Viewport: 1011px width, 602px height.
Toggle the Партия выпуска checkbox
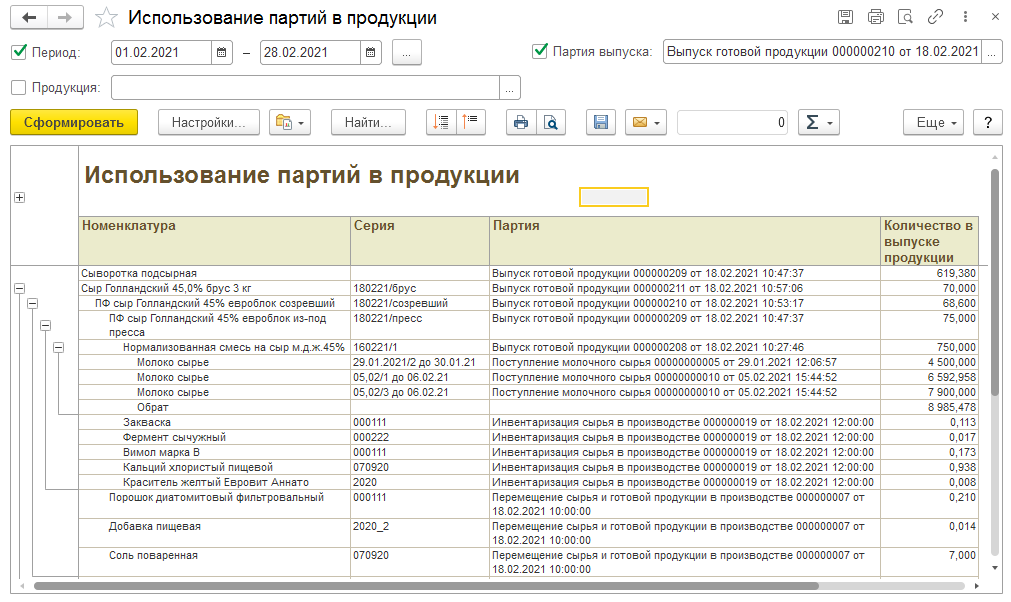coord(540,51)
